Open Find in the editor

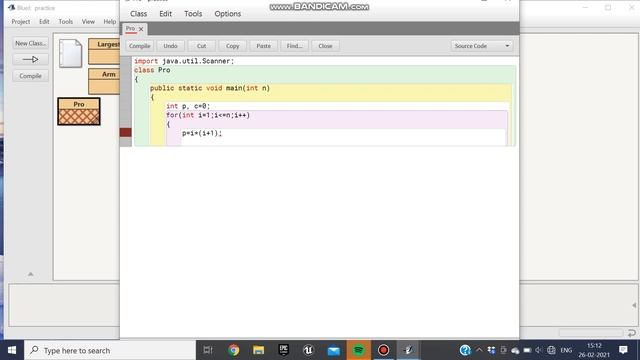[294, 46]
